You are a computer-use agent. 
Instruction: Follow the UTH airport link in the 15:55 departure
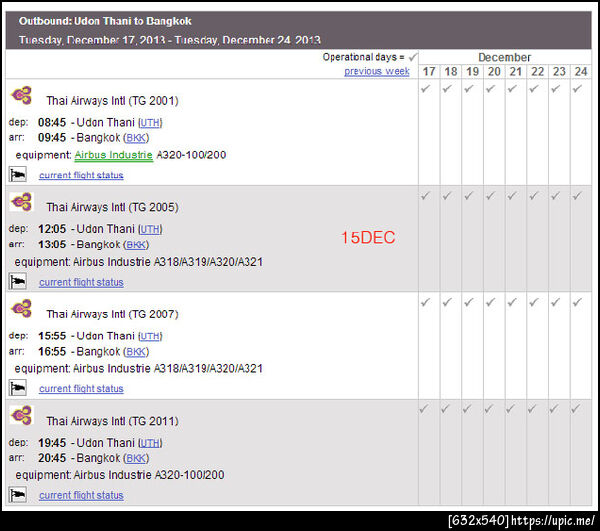tap(150, 336)
